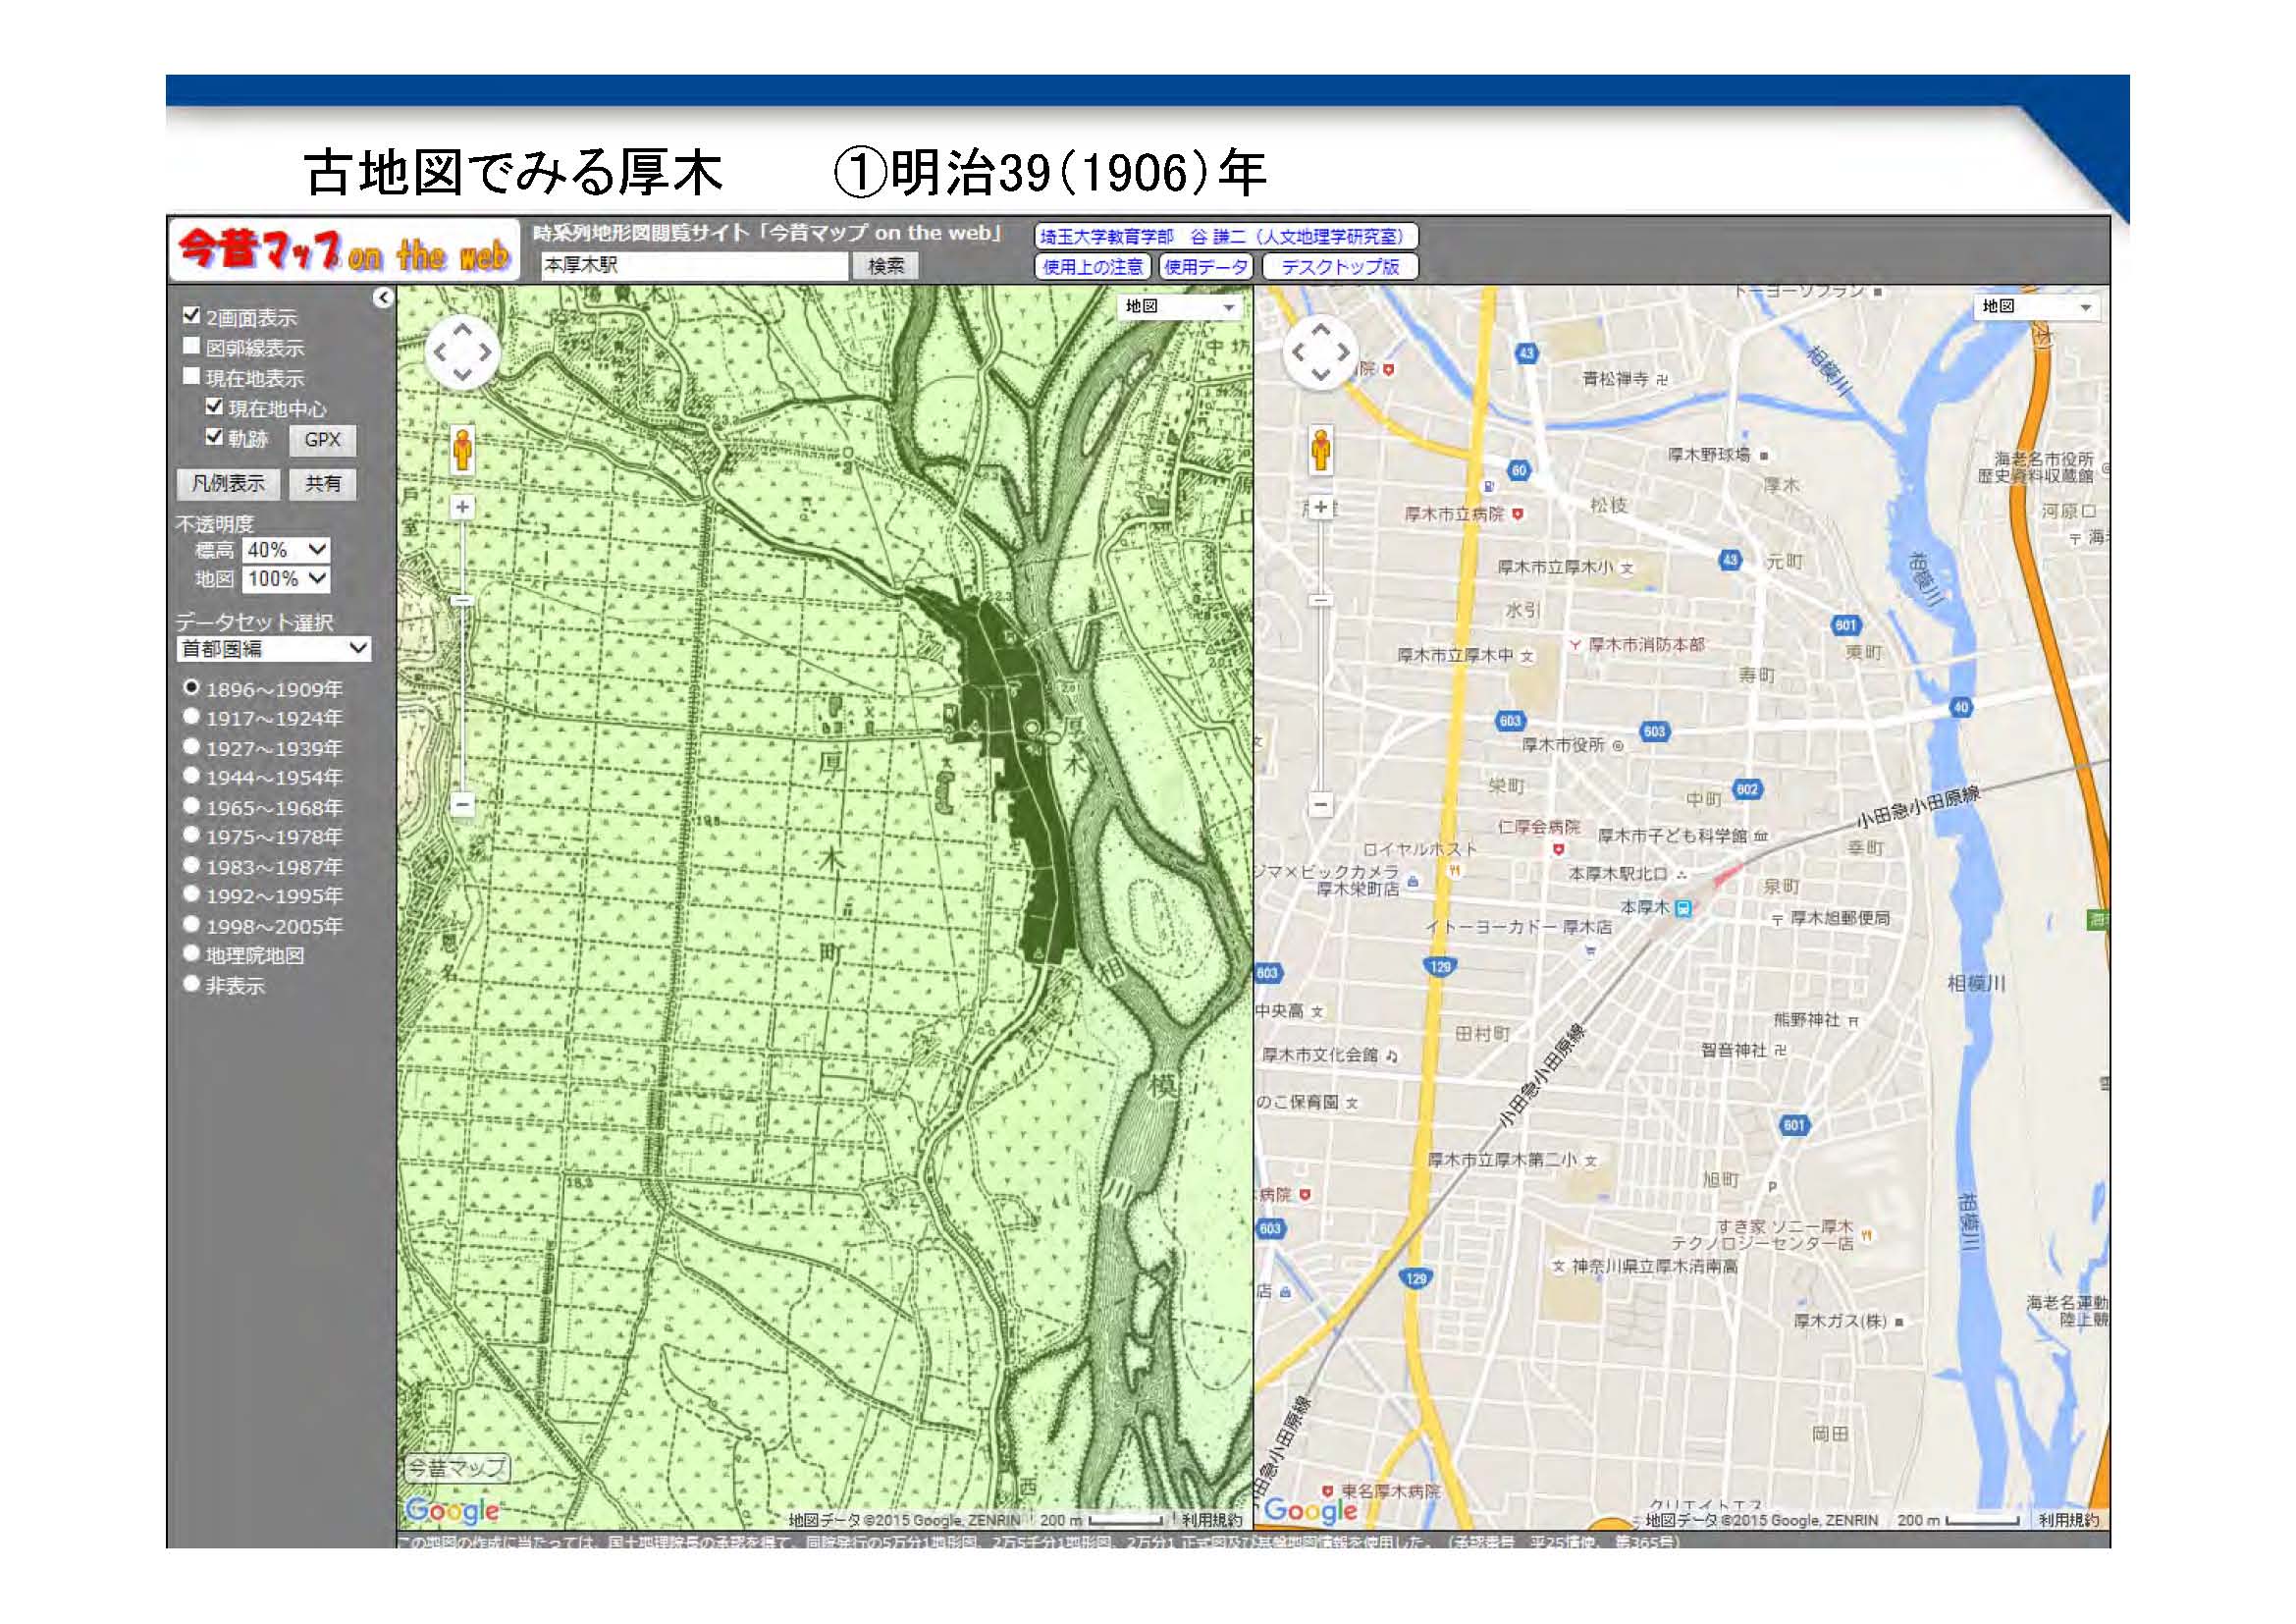Uncheck 現在地中心 checkbox
2296x1624 pixels.
click(x=214, y=406)
